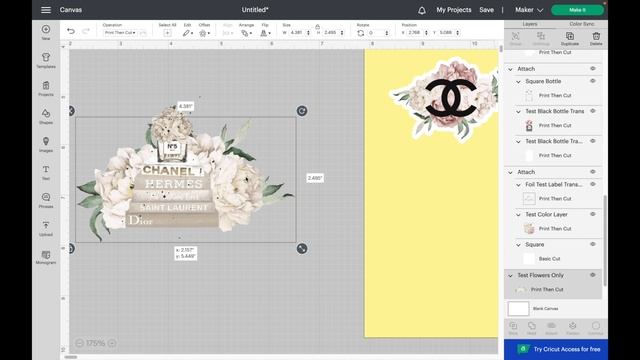The height and width of the screenshot is (360, 640).
Task: Open the Maker machine selector
Action: 529,10
